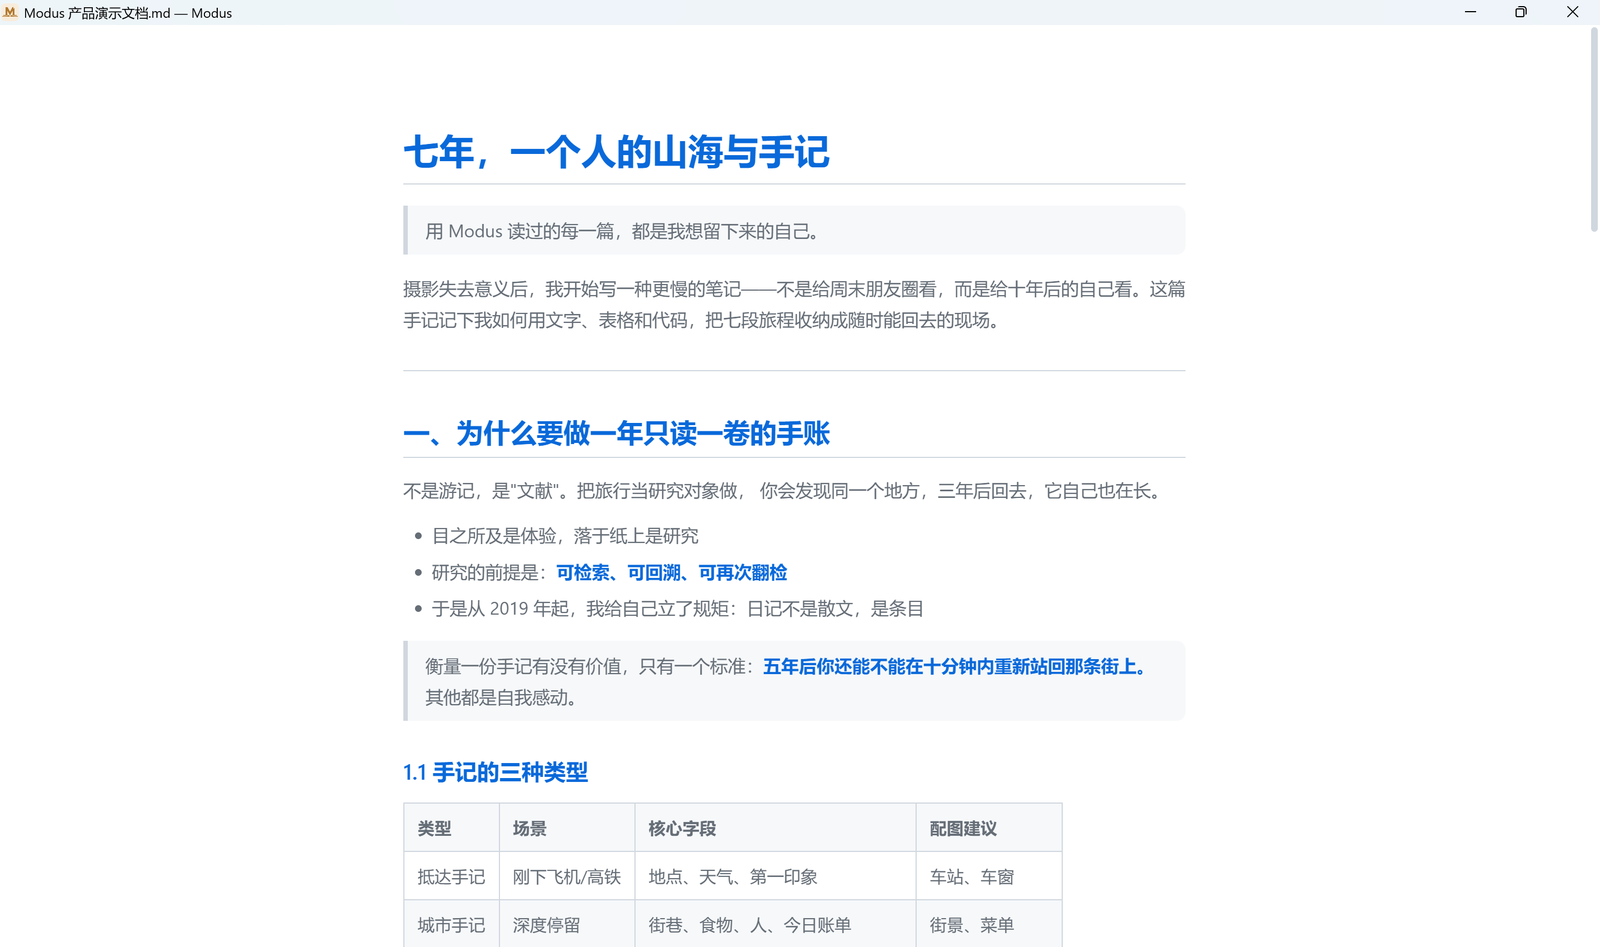Screen dimensions: 1600x947
Task: Click the main heading 七年，一个人的山海与手记
Action: click(x=616, y=153)
